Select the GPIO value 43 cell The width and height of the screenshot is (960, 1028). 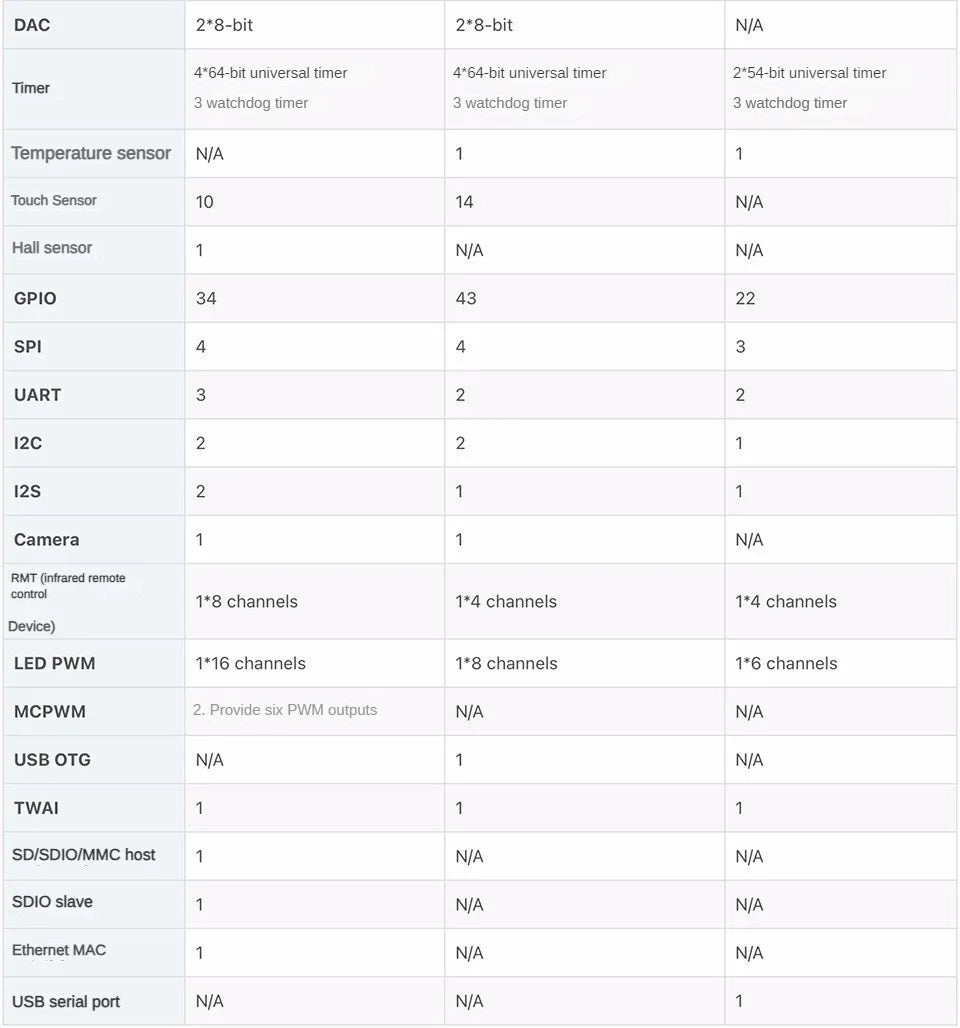(584, 298)
